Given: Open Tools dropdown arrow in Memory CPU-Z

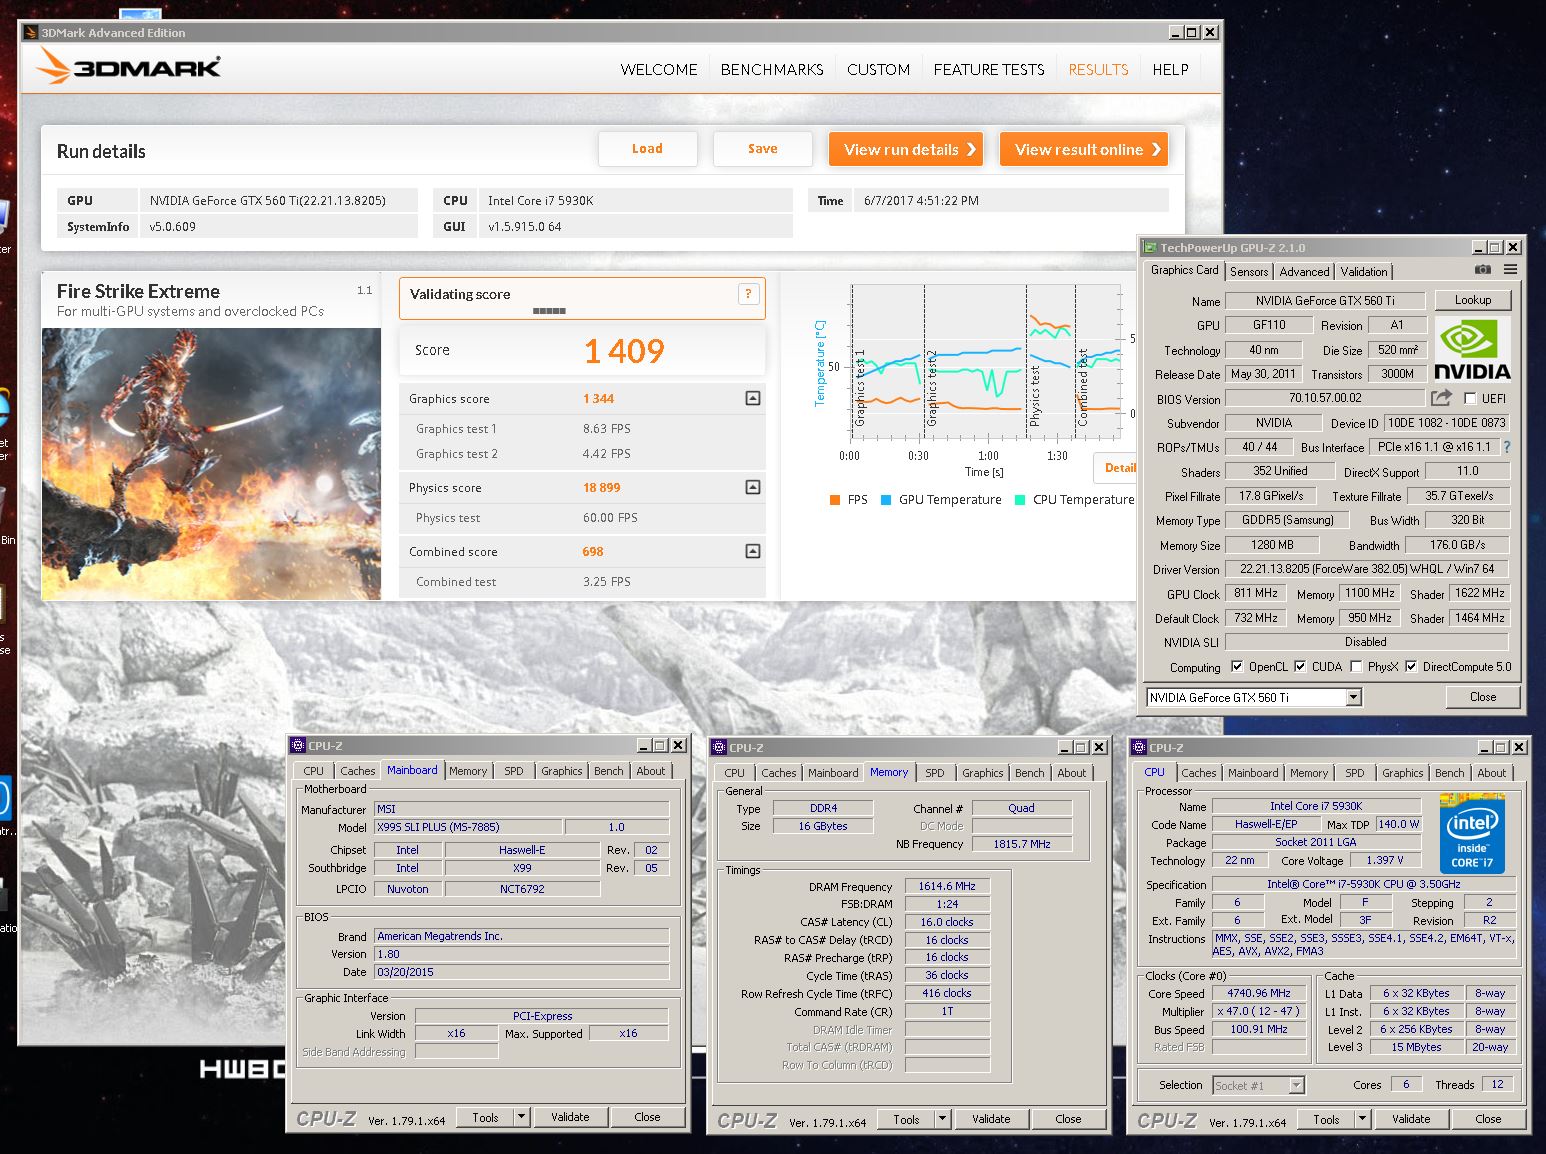Looking at the screenshot, I should (x=942, y=1119).
